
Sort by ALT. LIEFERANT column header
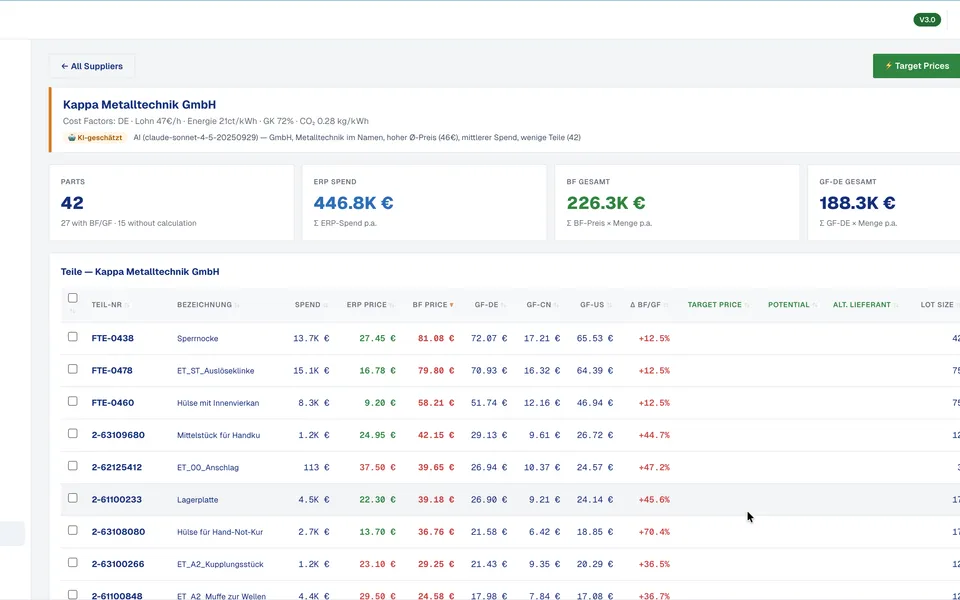click(x=861, y=305)
